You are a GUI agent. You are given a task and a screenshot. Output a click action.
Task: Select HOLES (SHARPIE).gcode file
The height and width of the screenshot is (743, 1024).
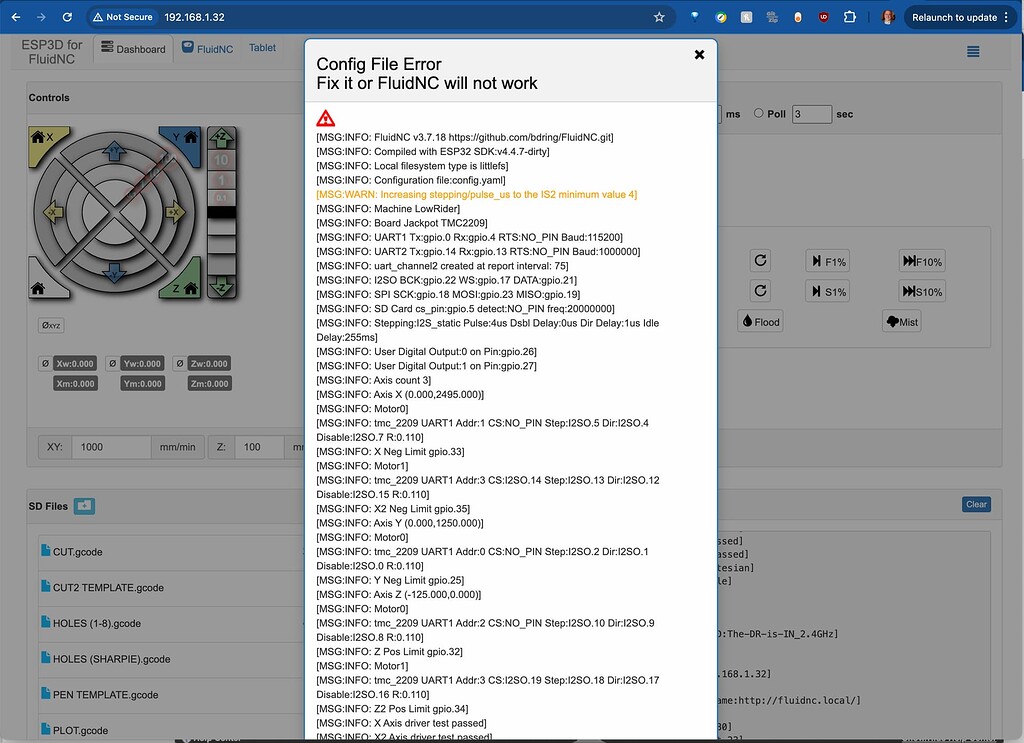(x=112, y=659)
